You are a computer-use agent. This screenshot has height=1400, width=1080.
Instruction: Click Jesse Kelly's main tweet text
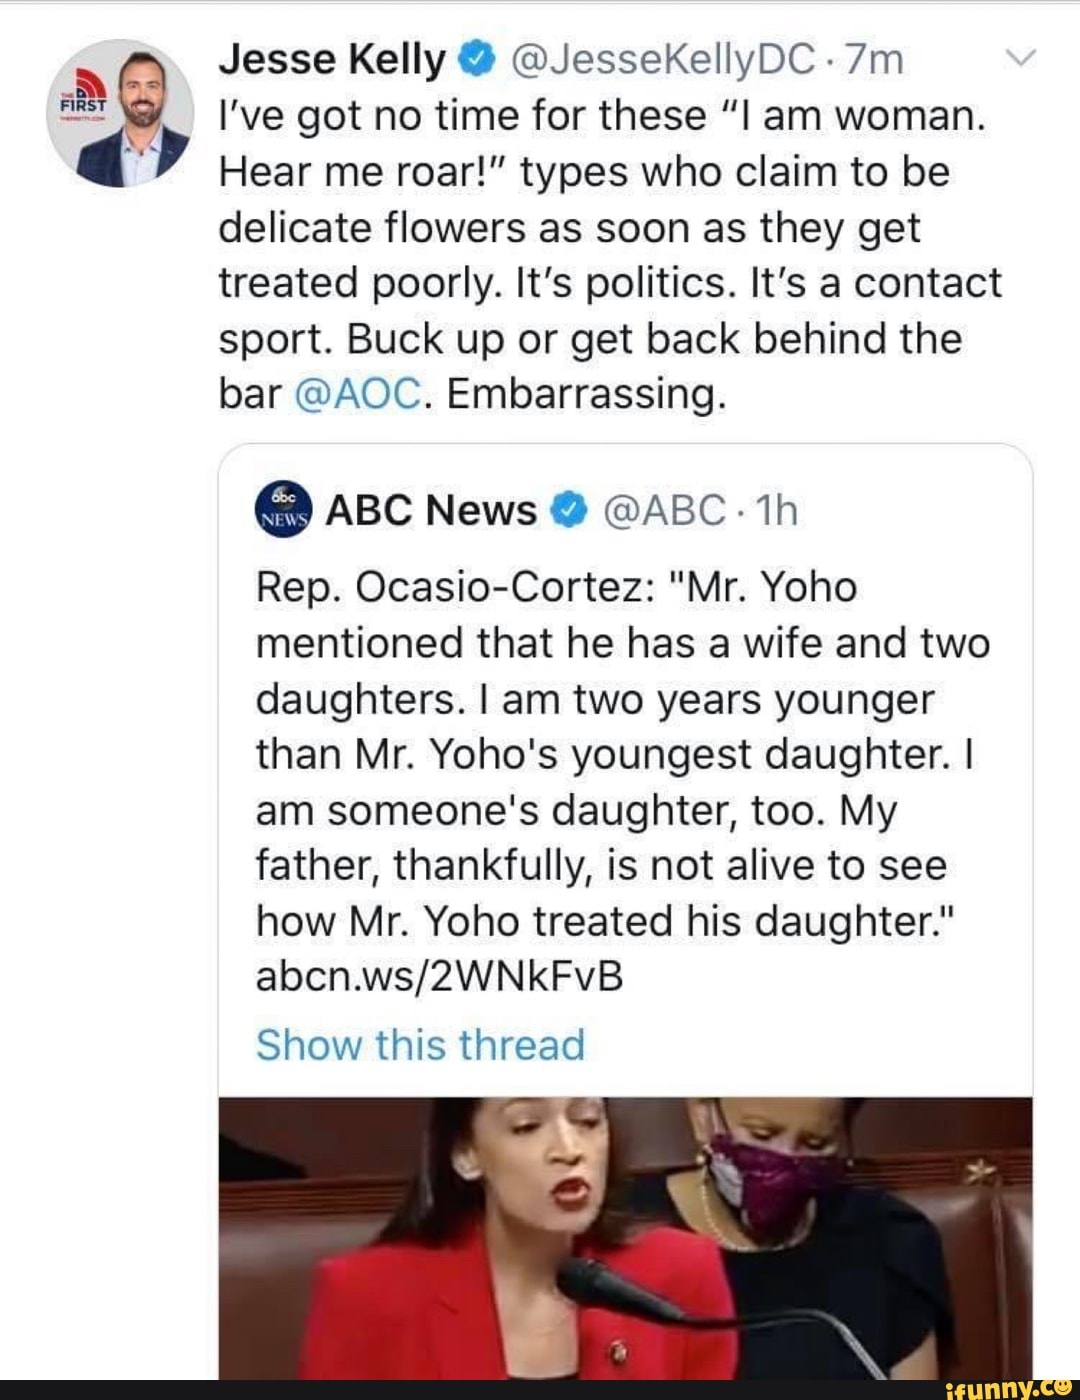(609, 255)
